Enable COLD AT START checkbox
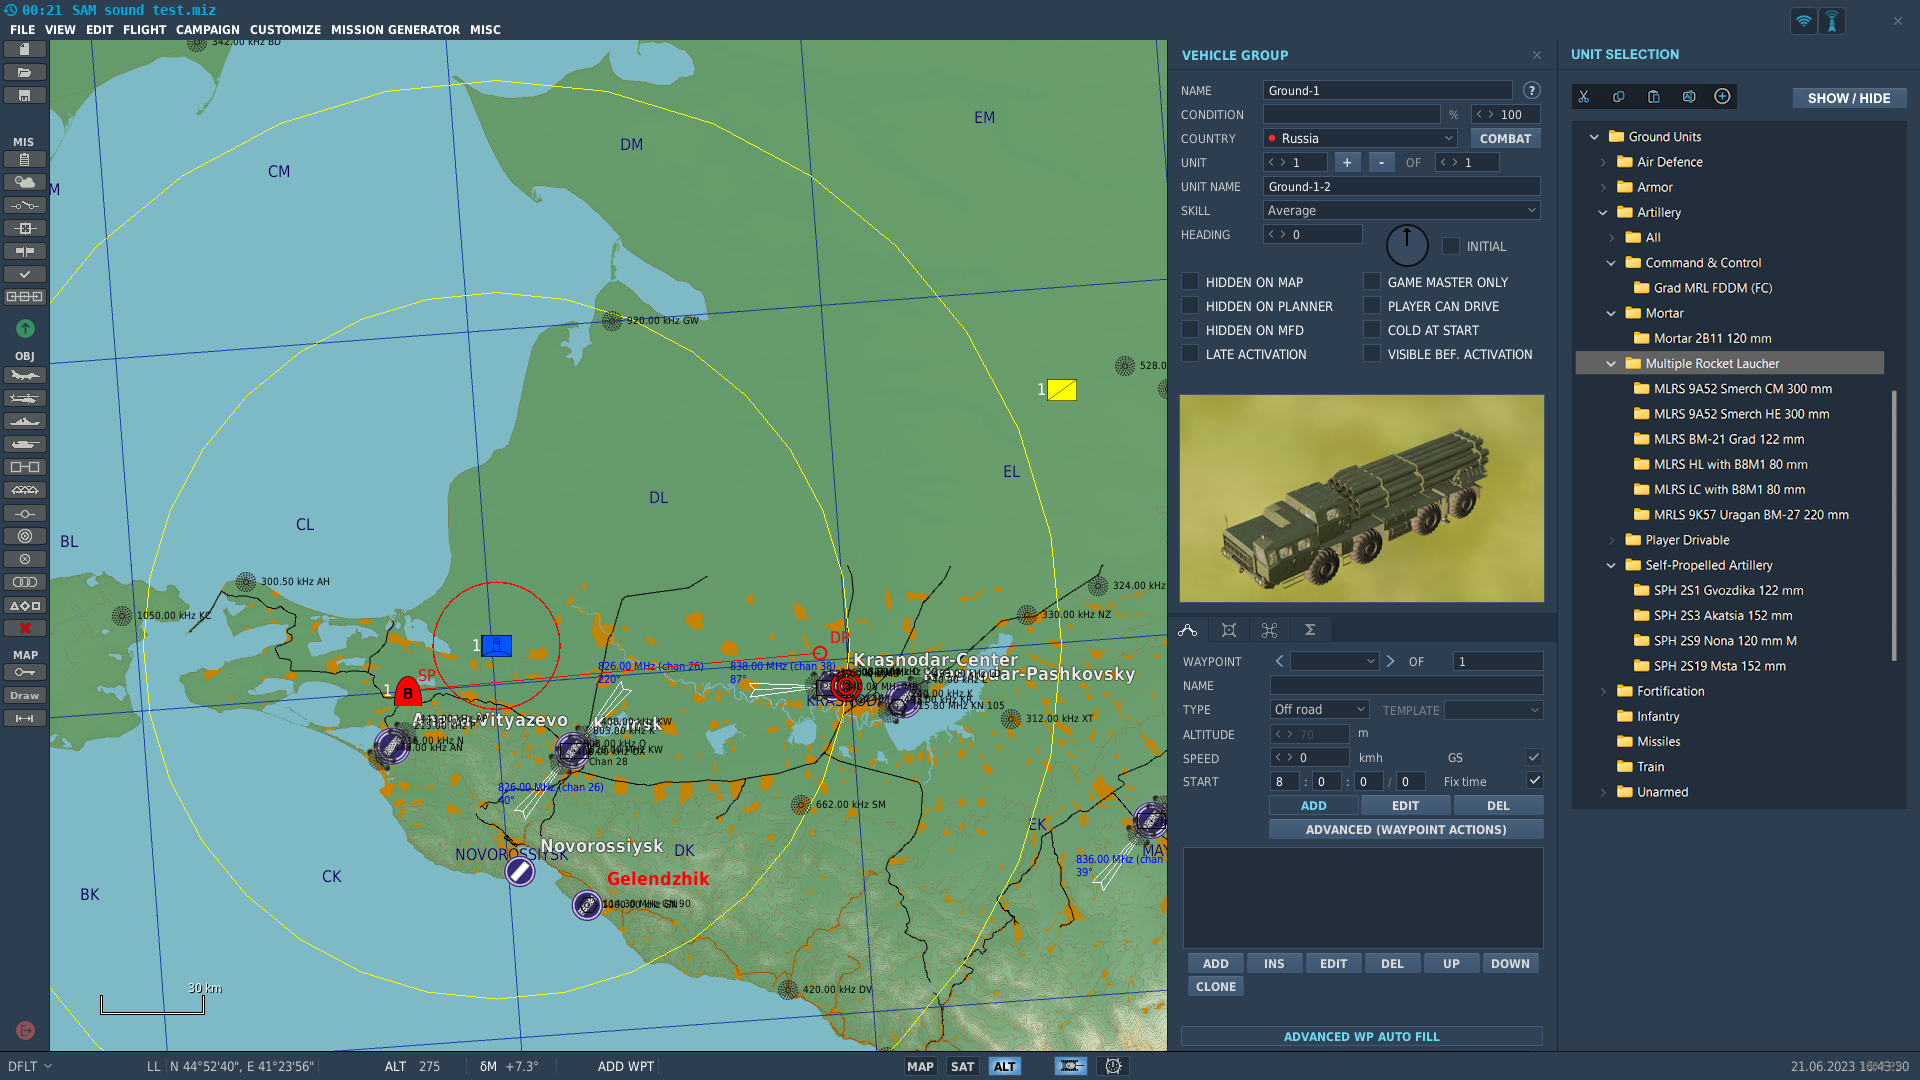Viewport: 1920px width, 1080px height. 1372,330
